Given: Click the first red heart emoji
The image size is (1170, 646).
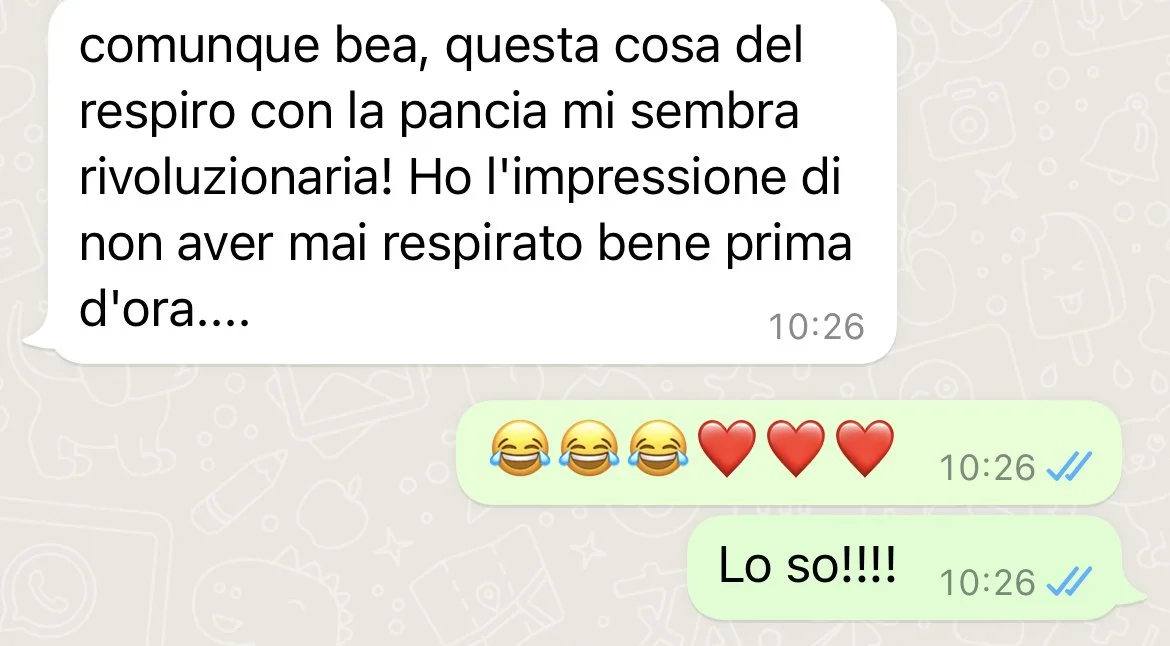Looking at the screenshot, I should point(727,448).
